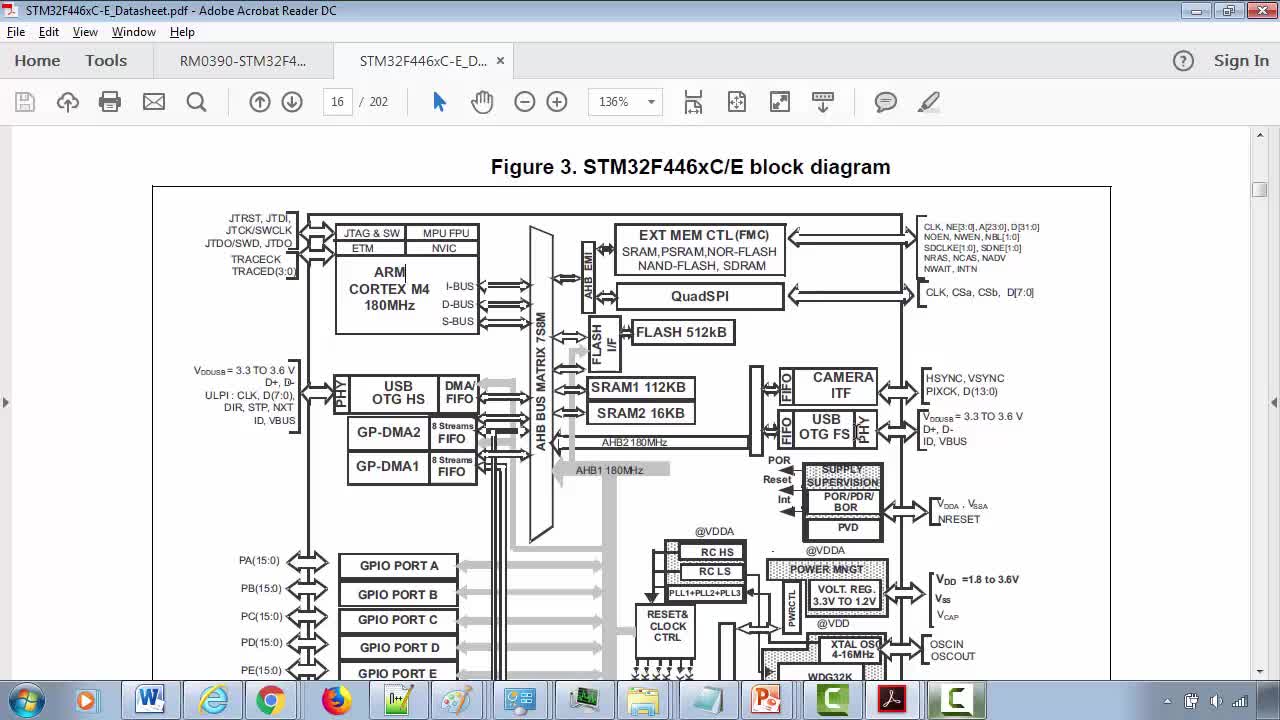Close the STM32F446xC-E_D document tab

click(x=500, y=61)
